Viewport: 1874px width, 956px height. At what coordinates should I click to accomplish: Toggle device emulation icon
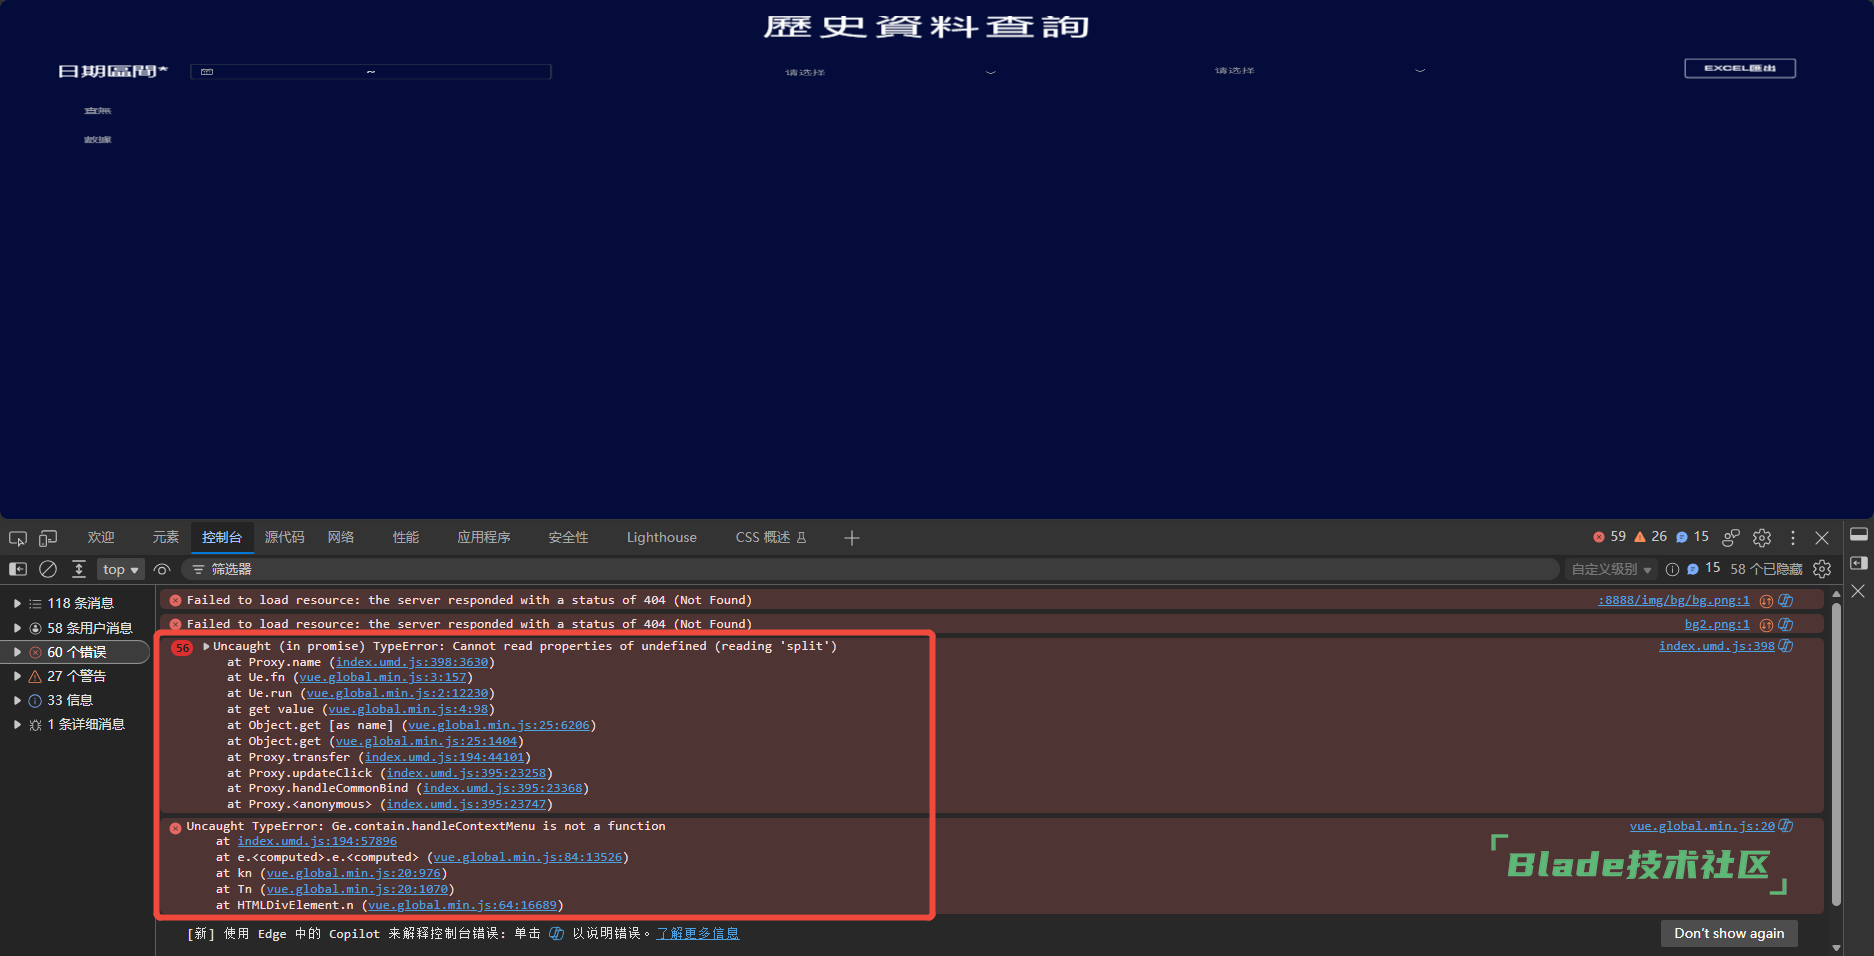pyautogui.click(x=48, y=538)
